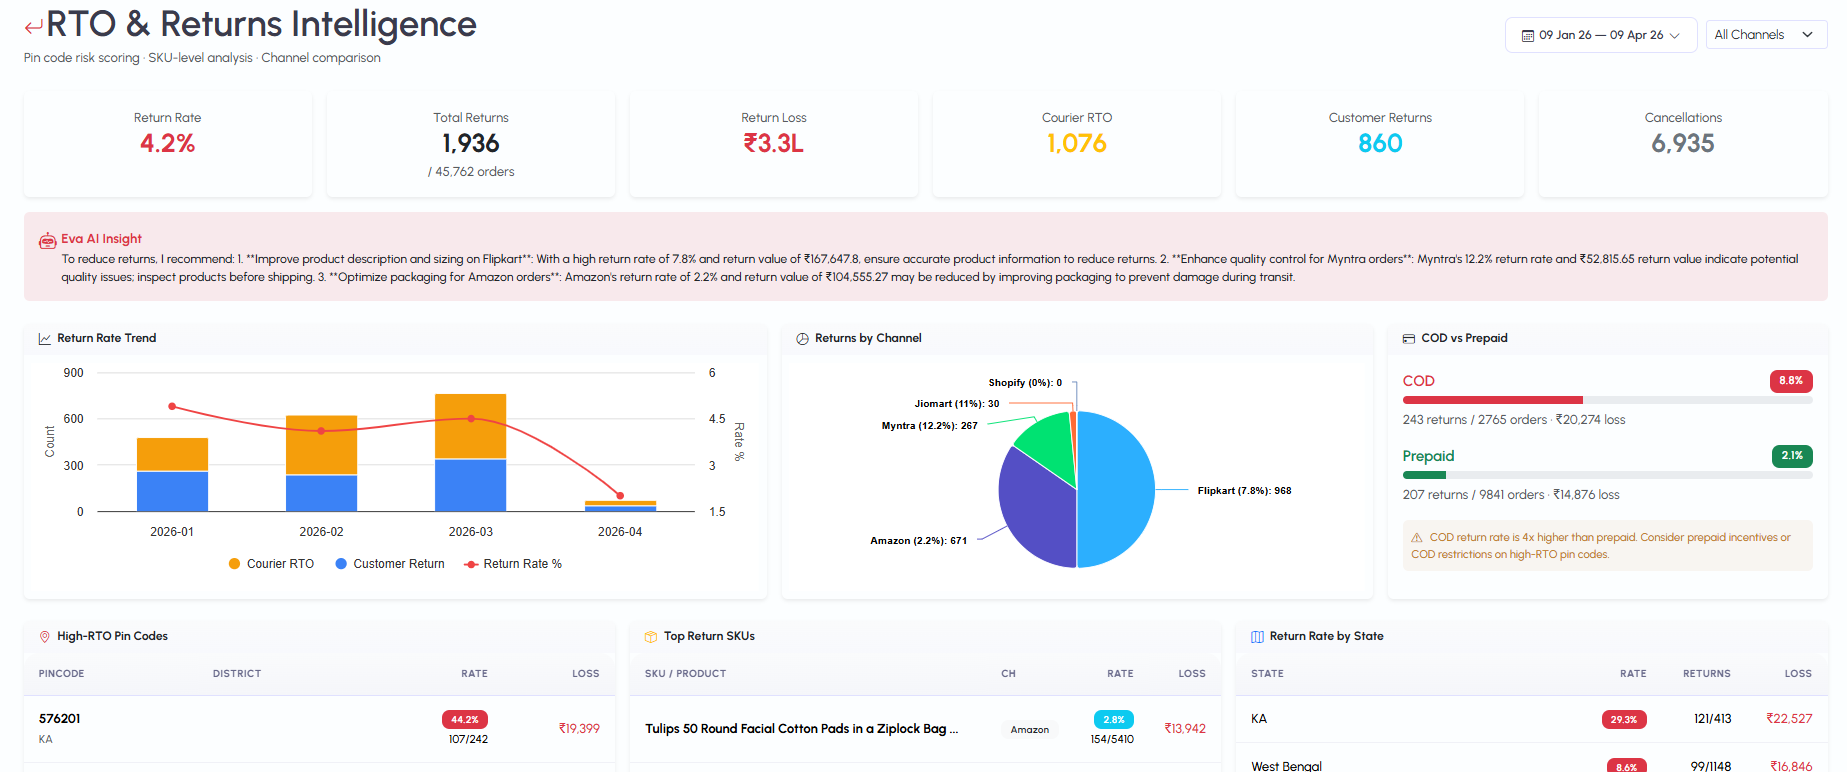Click the COD red progress bar
This screenshot has height=772, width=1847.
[1492, 400]
